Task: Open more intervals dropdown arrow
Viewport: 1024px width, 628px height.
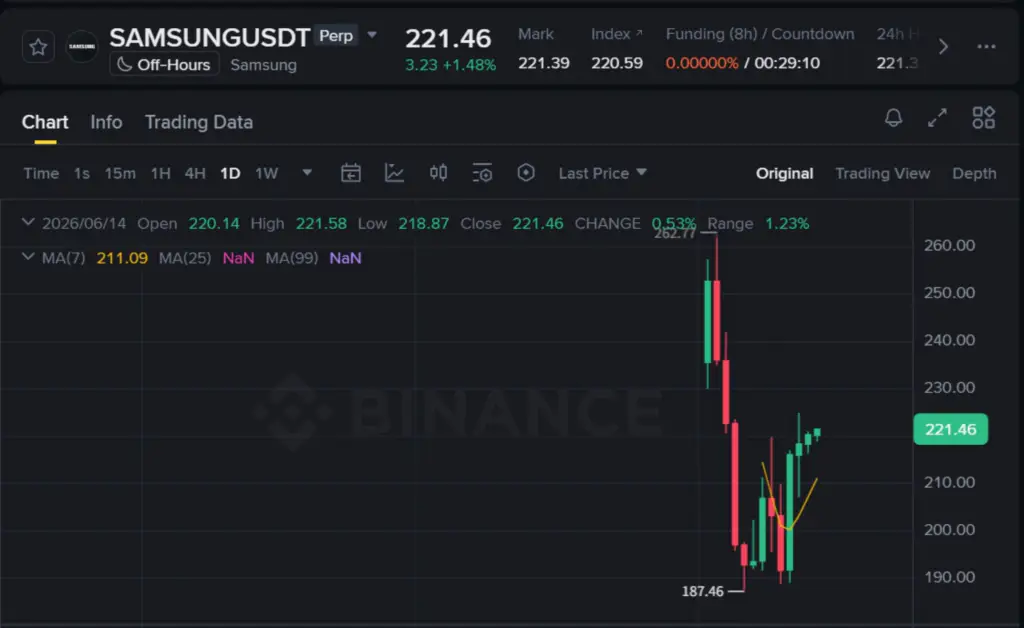Action: (307, 173)
